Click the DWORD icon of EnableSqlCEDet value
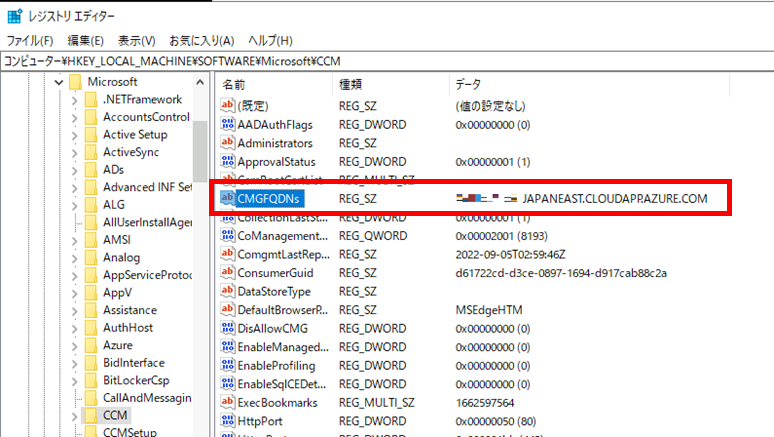The image size is (774, 437). click(227, 383)
